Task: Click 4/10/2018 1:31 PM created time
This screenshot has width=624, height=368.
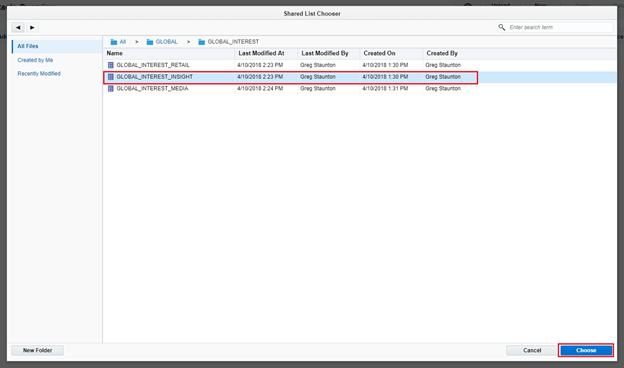Action: (385, 88)
